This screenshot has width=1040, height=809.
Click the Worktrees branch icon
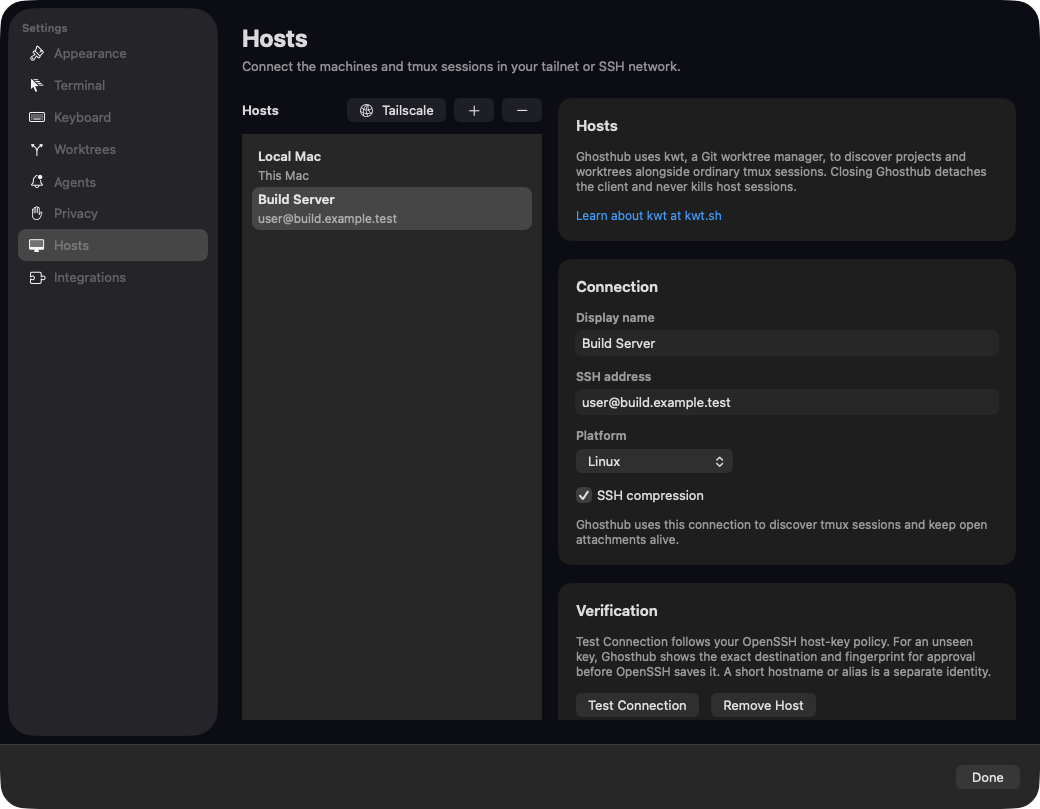pos(37,149)
